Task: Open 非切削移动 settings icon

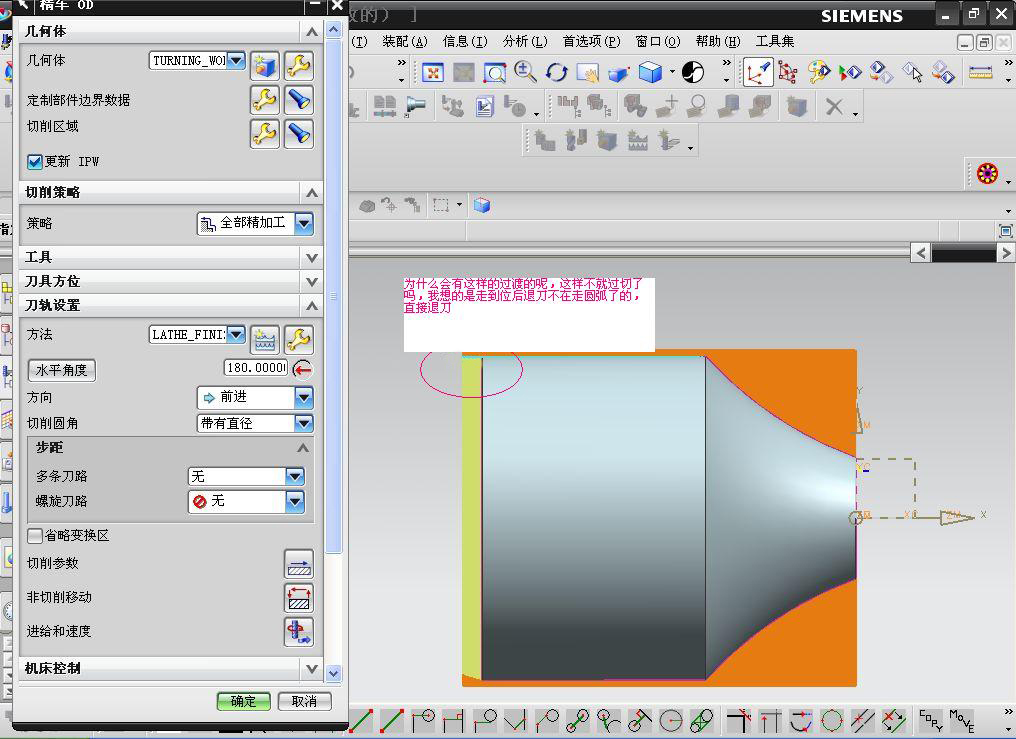Action: [x=299, y=598]
